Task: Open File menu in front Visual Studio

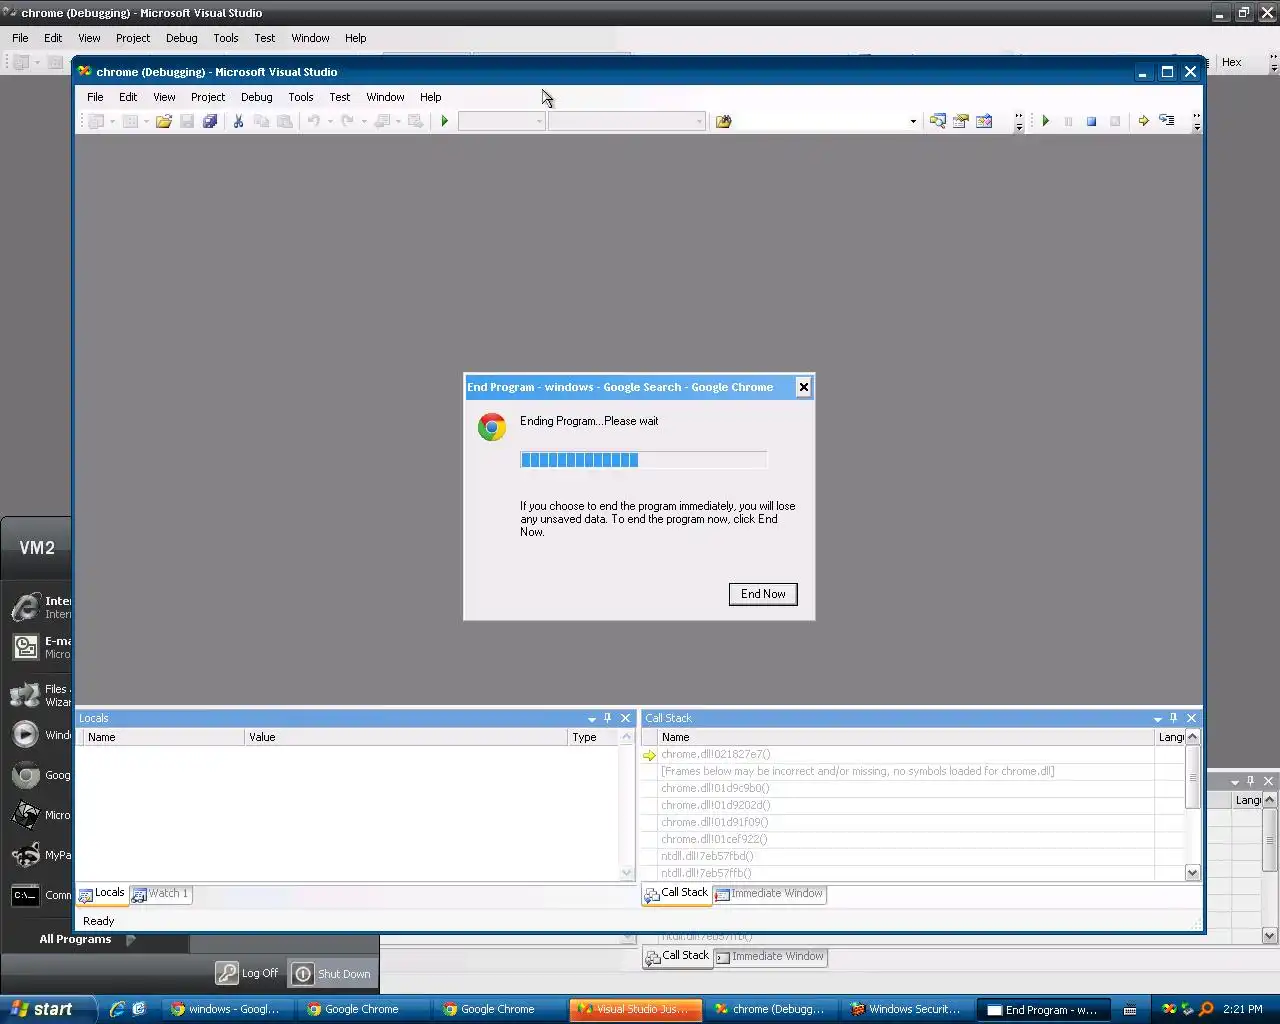Action: coord(95,97)
